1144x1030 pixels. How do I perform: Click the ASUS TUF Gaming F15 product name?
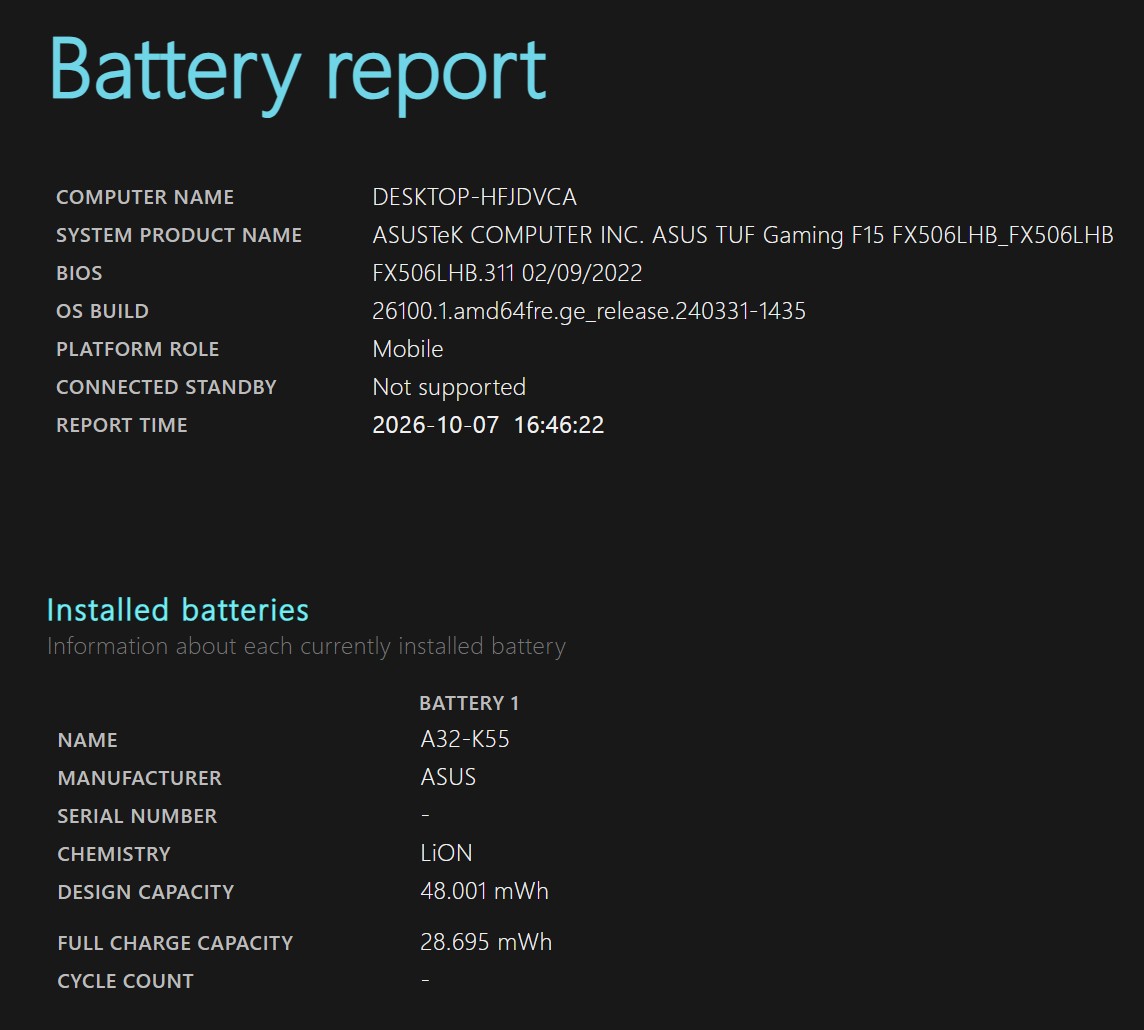[x=743, y=235]
